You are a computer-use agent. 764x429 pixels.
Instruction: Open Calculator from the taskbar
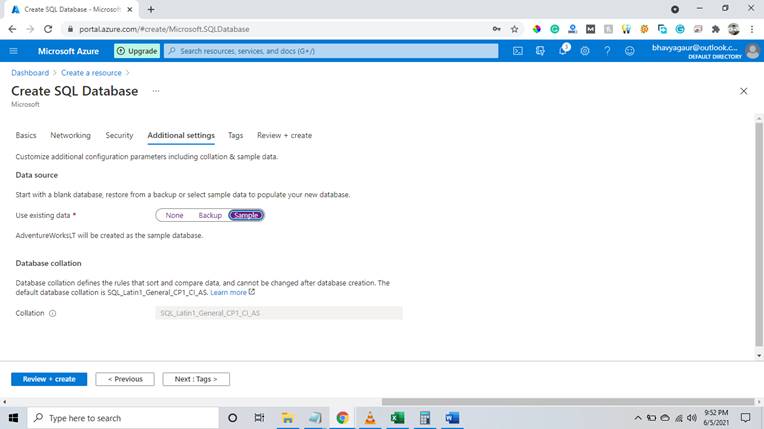tap(424, 418)
